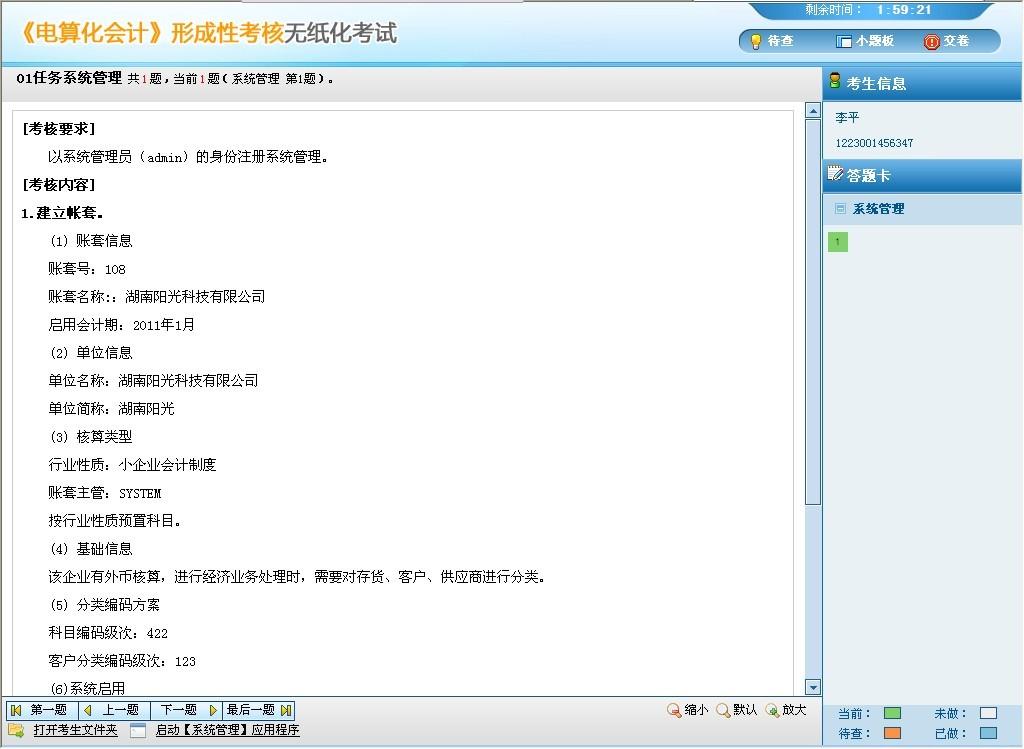Click the 第一题 first-question button

[42, 712]
